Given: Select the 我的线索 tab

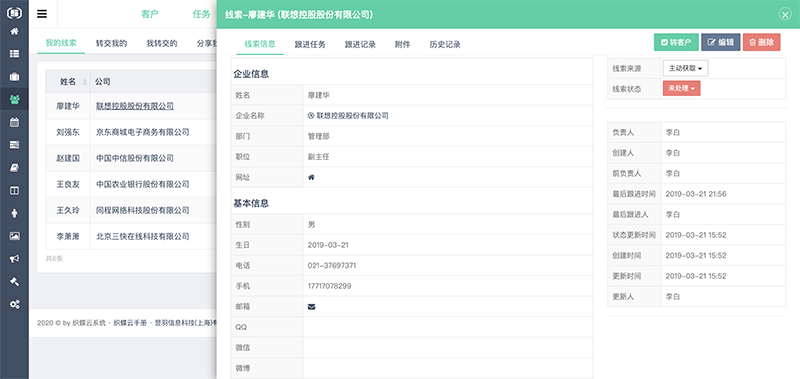Looking at the screenshot, I should 61,43.
